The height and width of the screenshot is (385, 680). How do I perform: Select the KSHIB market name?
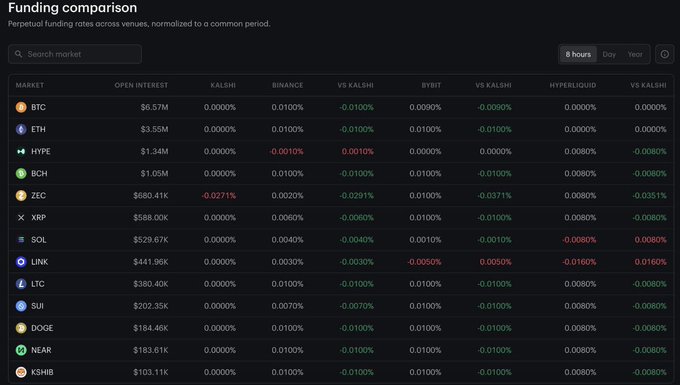point(42,372)
